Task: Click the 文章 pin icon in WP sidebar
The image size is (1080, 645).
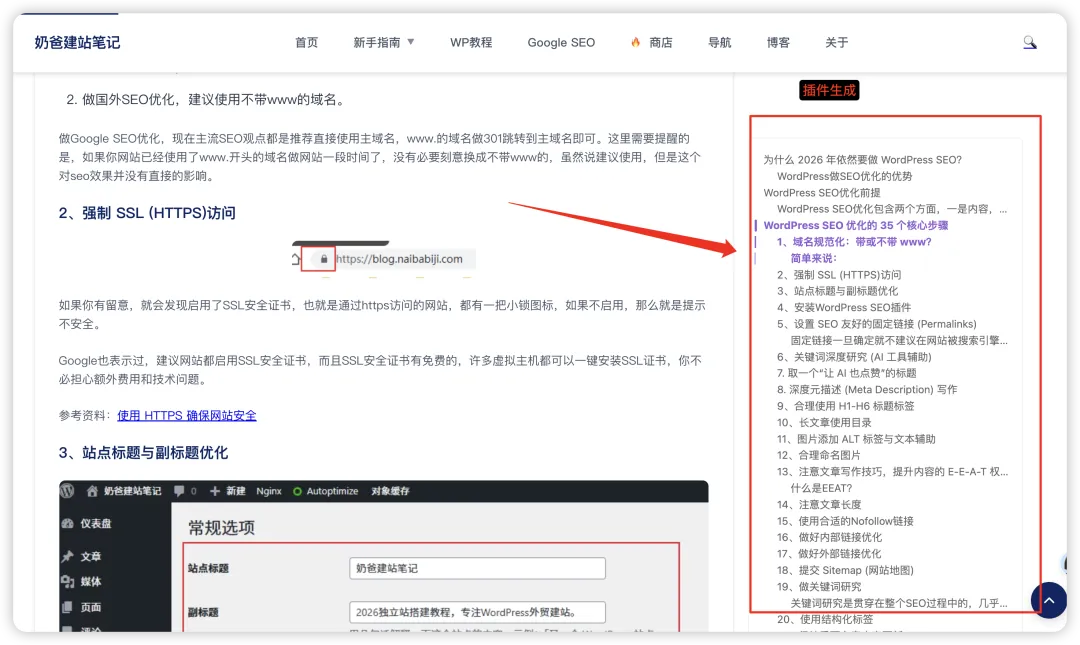Action: tap(68, 556)
